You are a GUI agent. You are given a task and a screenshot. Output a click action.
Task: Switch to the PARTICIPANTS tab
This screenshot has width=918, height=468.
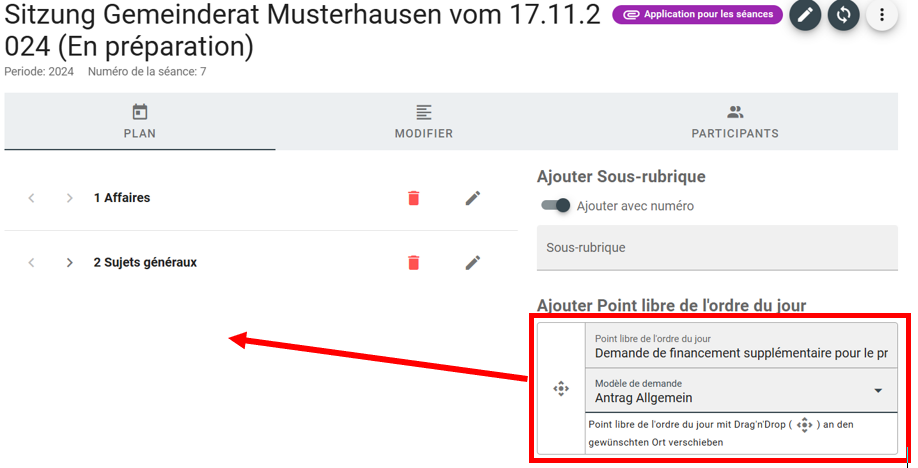pos(734,122)
